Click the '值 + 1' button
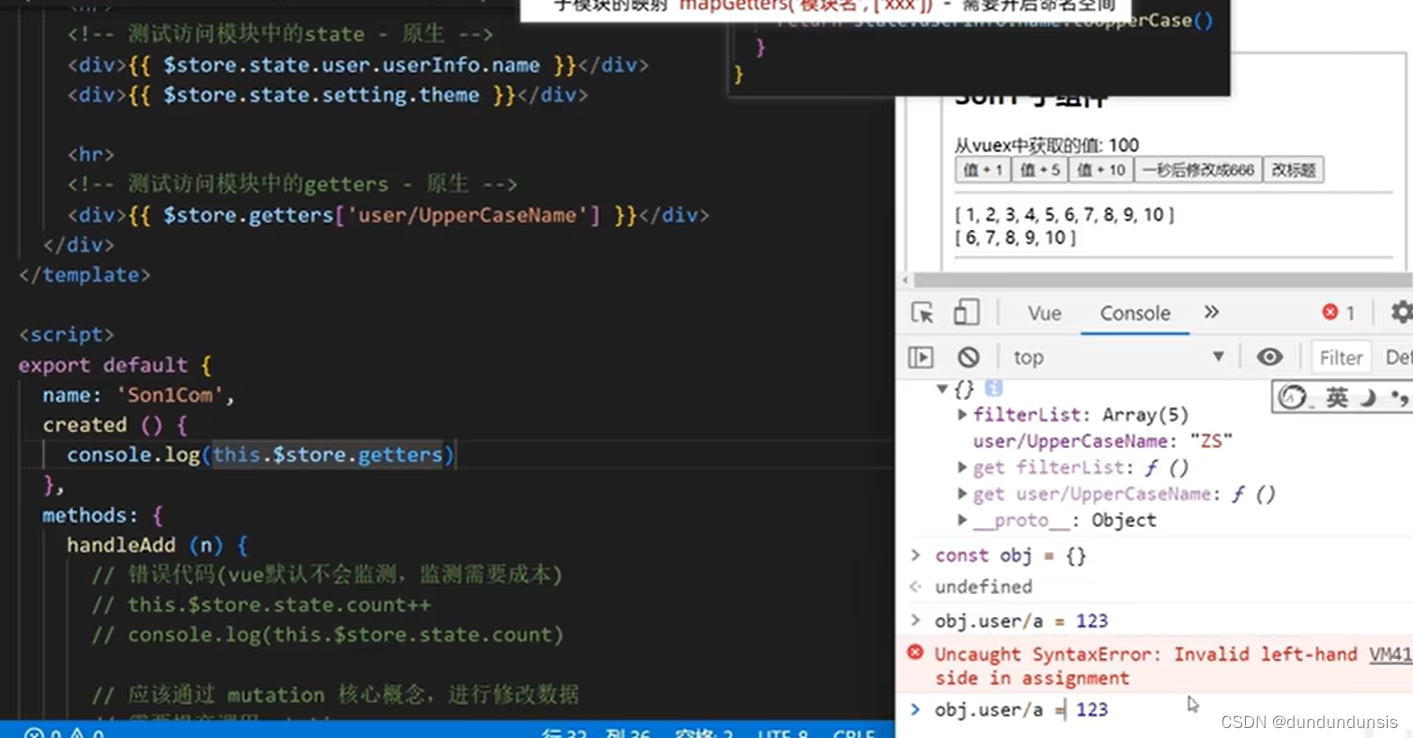The width and height of the screenshot is (1413, 738). click(x=983, y=170)
